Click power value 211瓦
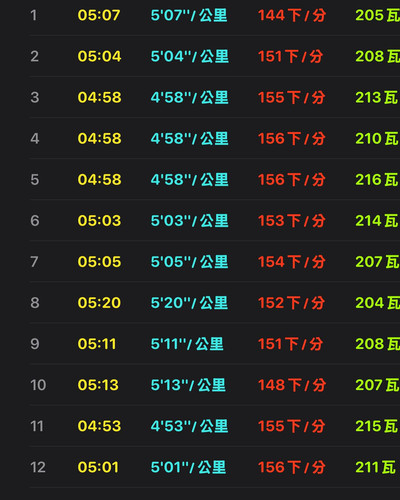The height and width of the screenshot is (500, 400). (376, 467)
